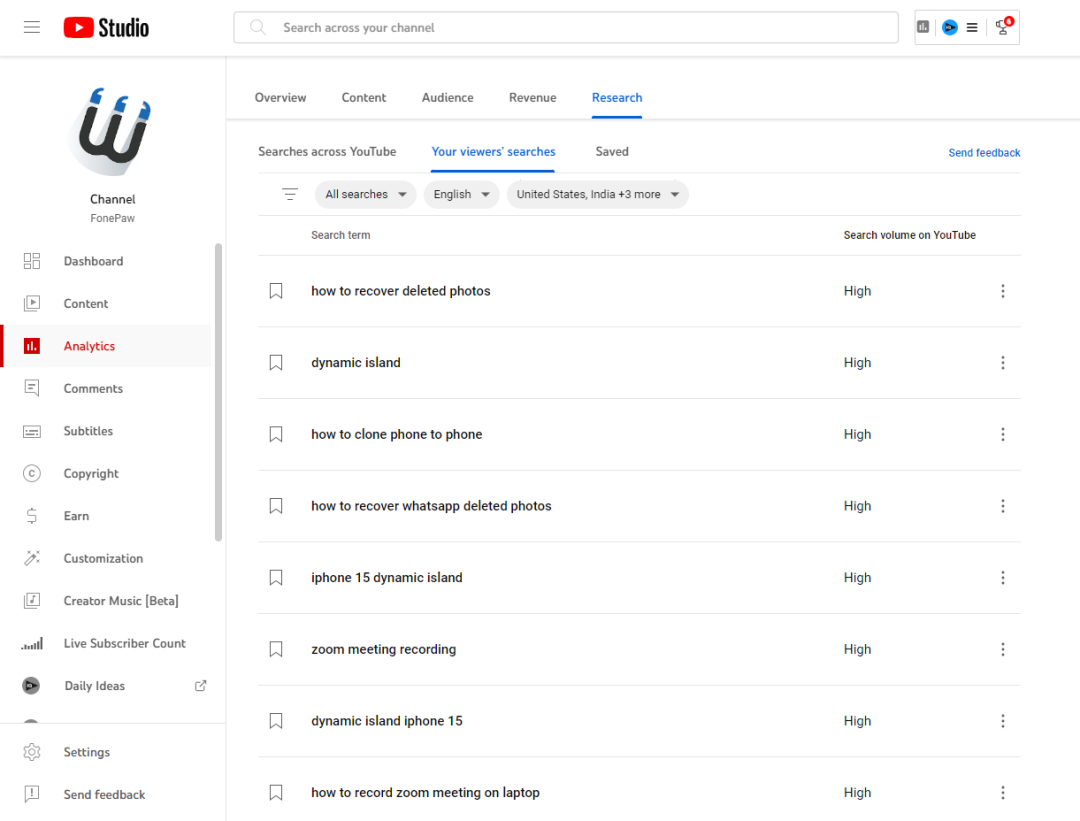The width and height of the screenshot is (1080, 821).
Task: Open options for 'dynamic island iphone 15'
Action: point(1003,721)
